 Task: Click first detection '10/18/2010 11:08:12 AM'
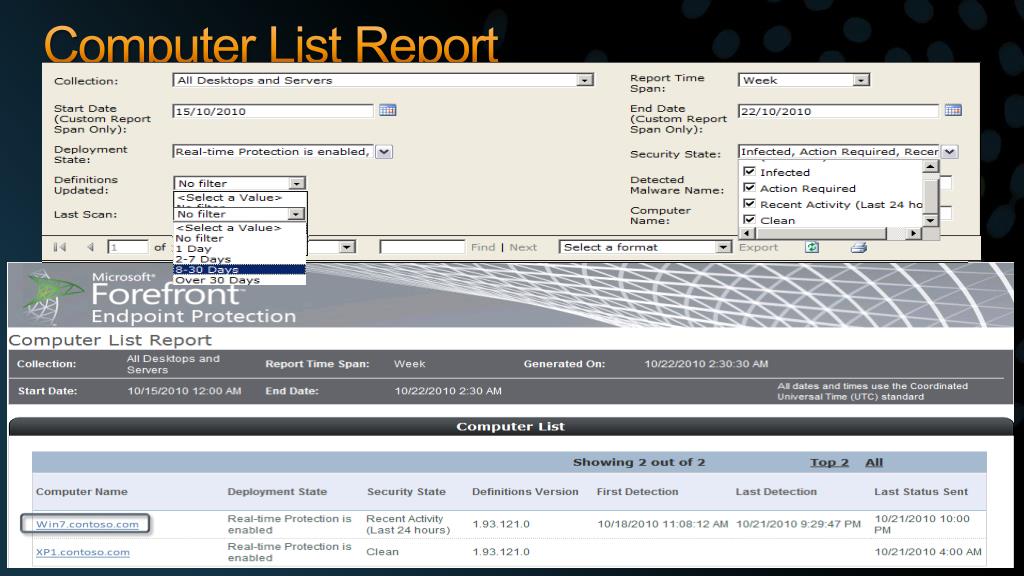(x=662, y=524)
